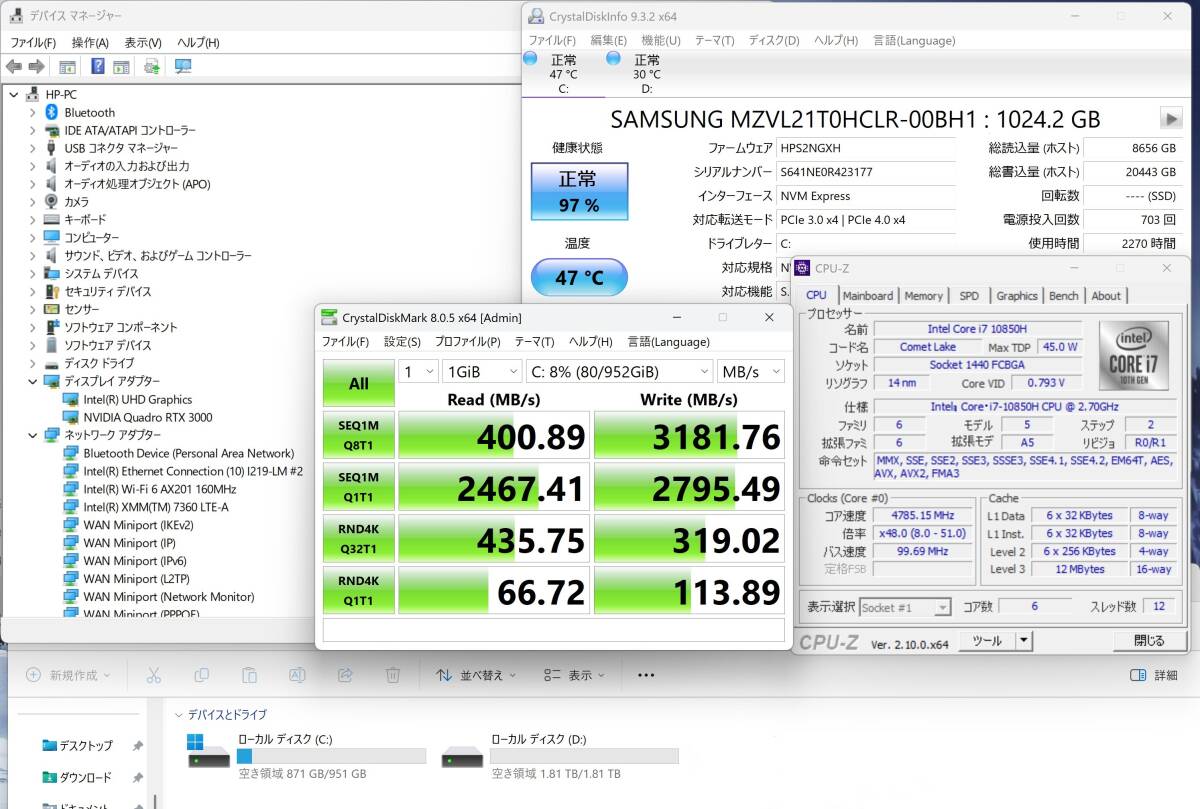
Task: Open プロファイル(P) menu in CrystalDiskMark
Action: [468, 341]
